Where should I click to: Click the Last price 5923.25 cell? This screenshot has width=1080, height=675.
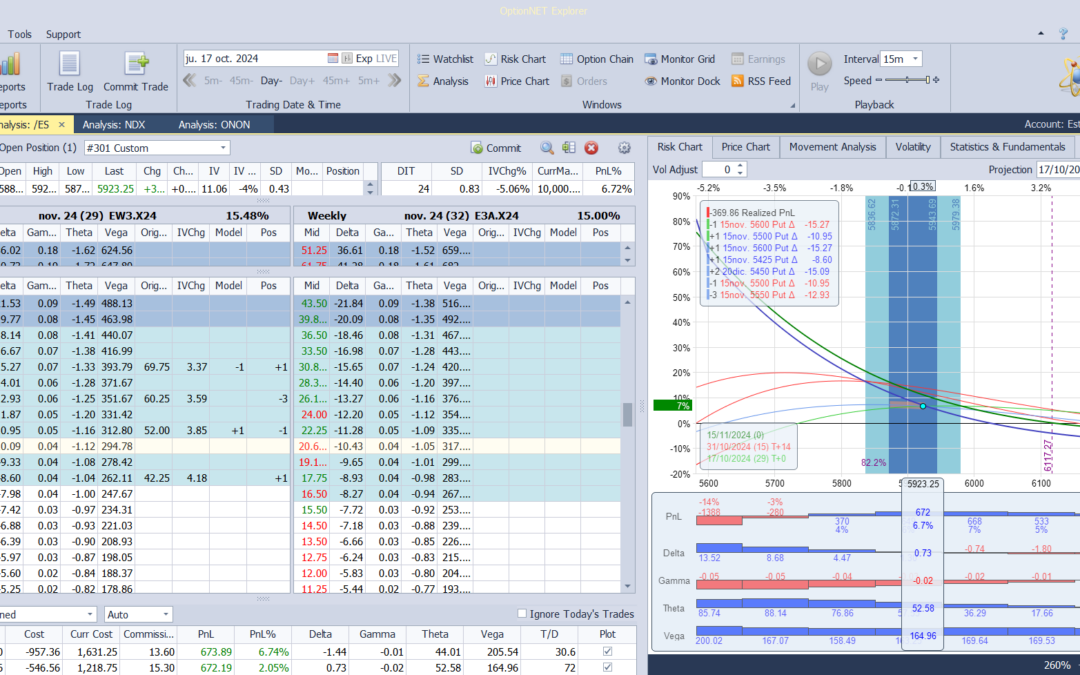click(114, 188)
